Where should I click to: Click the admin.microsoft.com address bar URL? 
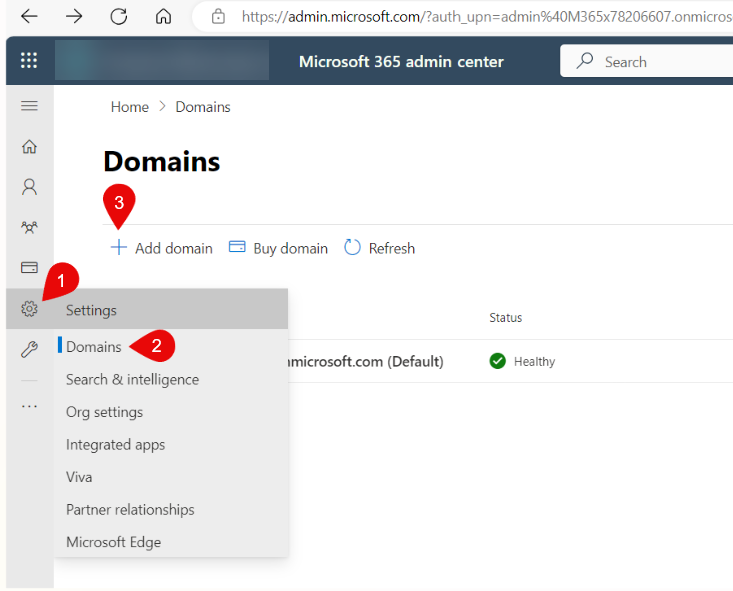click(x=486, y=17)
